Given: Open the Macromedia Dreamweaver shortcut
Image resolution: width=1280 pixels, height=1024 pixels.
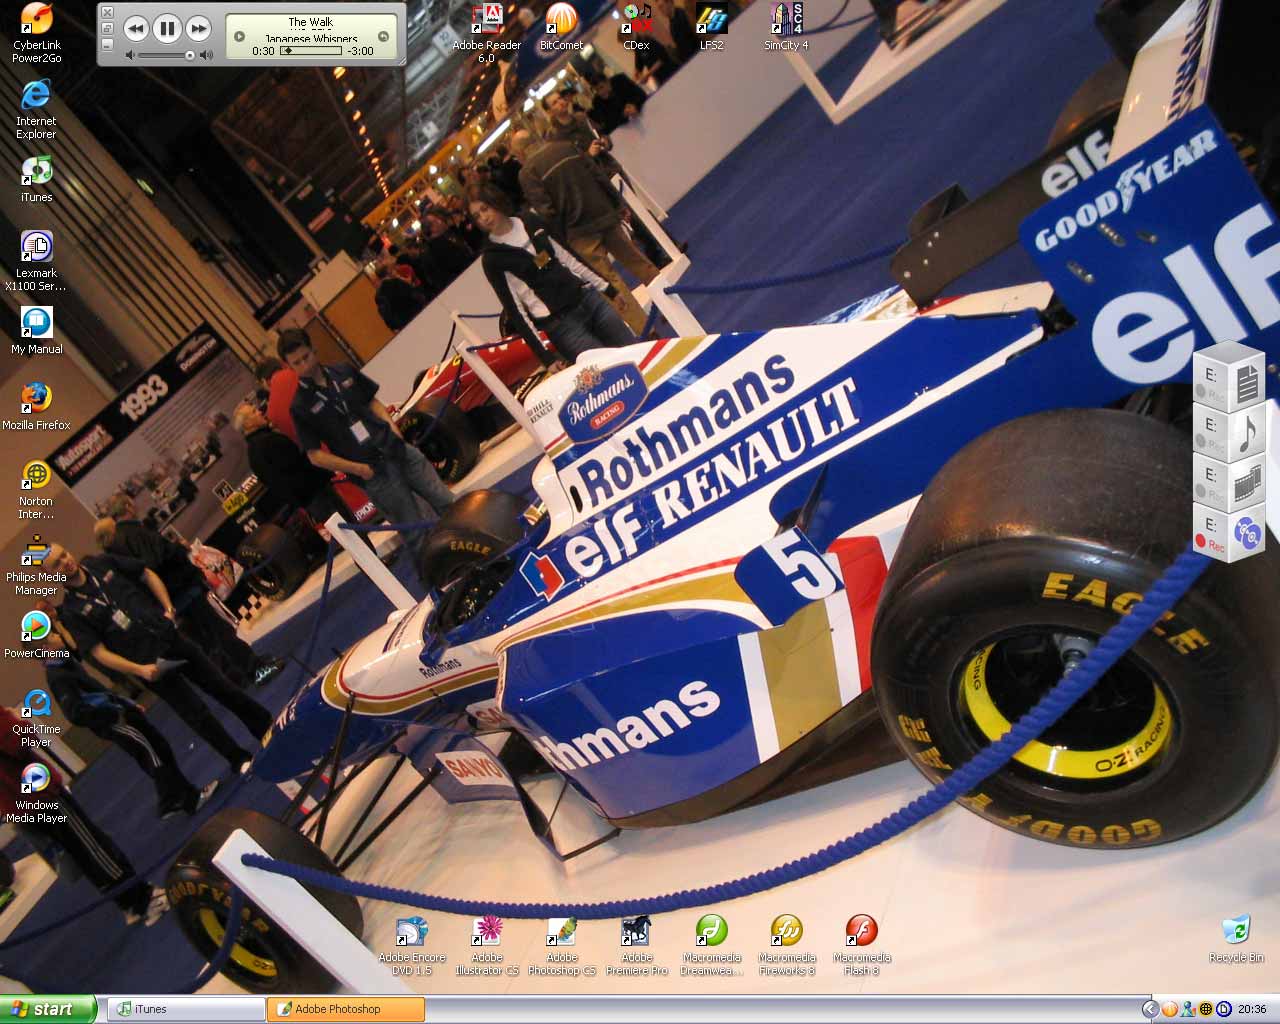Looking at the screenshot, I should (712, 946).
